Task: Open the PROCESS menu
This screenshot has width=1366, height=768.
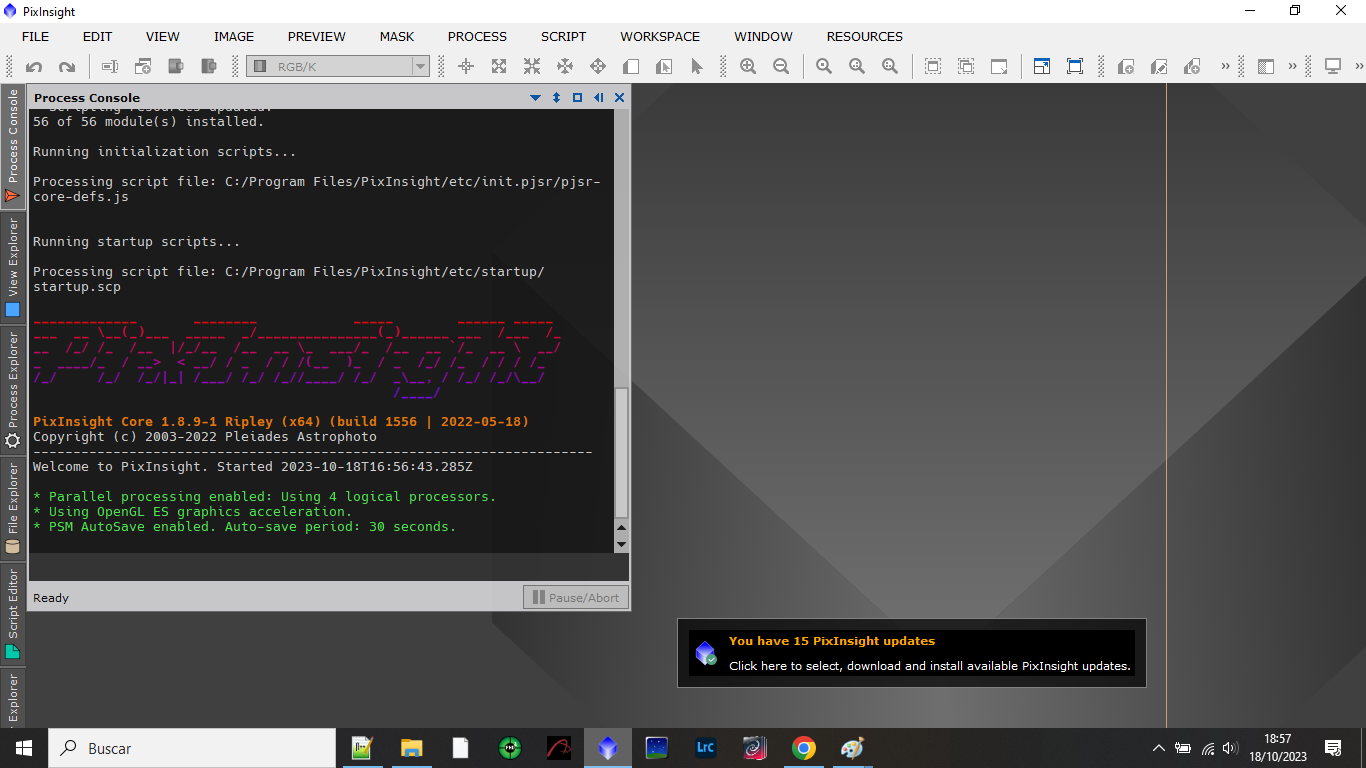Action: point(477,36)
